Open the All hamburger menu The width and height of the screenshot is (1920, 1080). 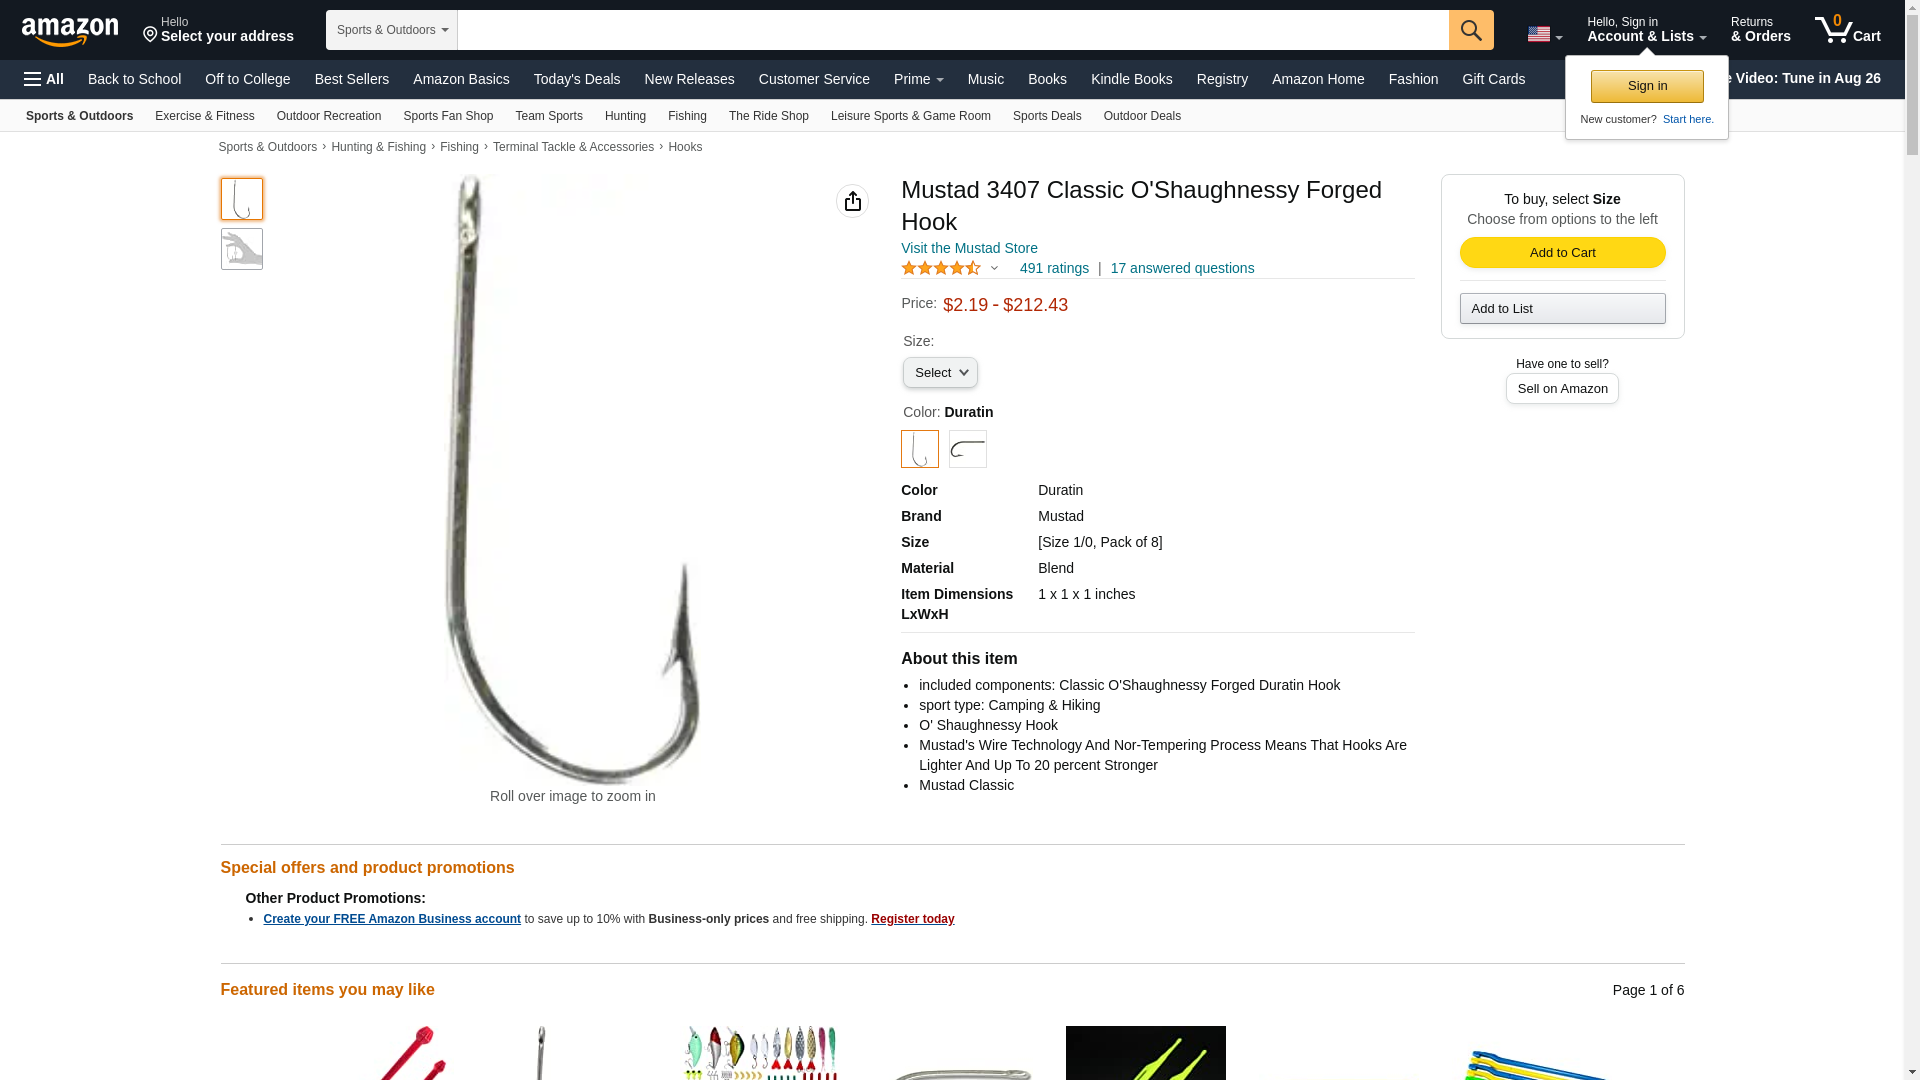coord(44,79)
